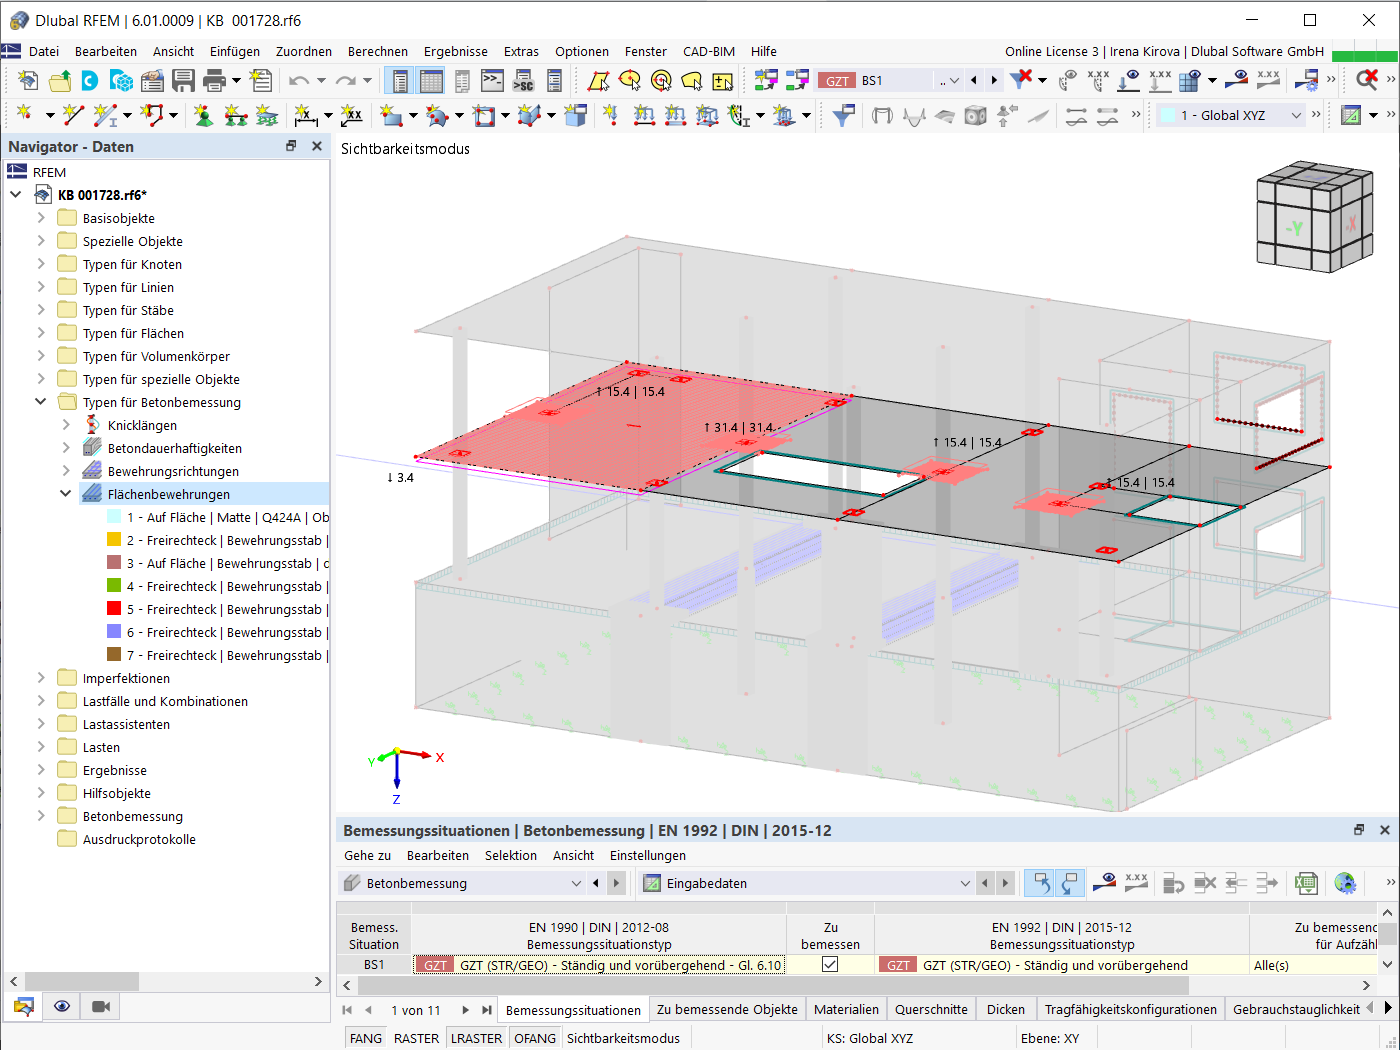Image resolution: width=1400 pixels, height=1050 pixels.
Task: Click the script manager SC icon
Action: (524, 81)
